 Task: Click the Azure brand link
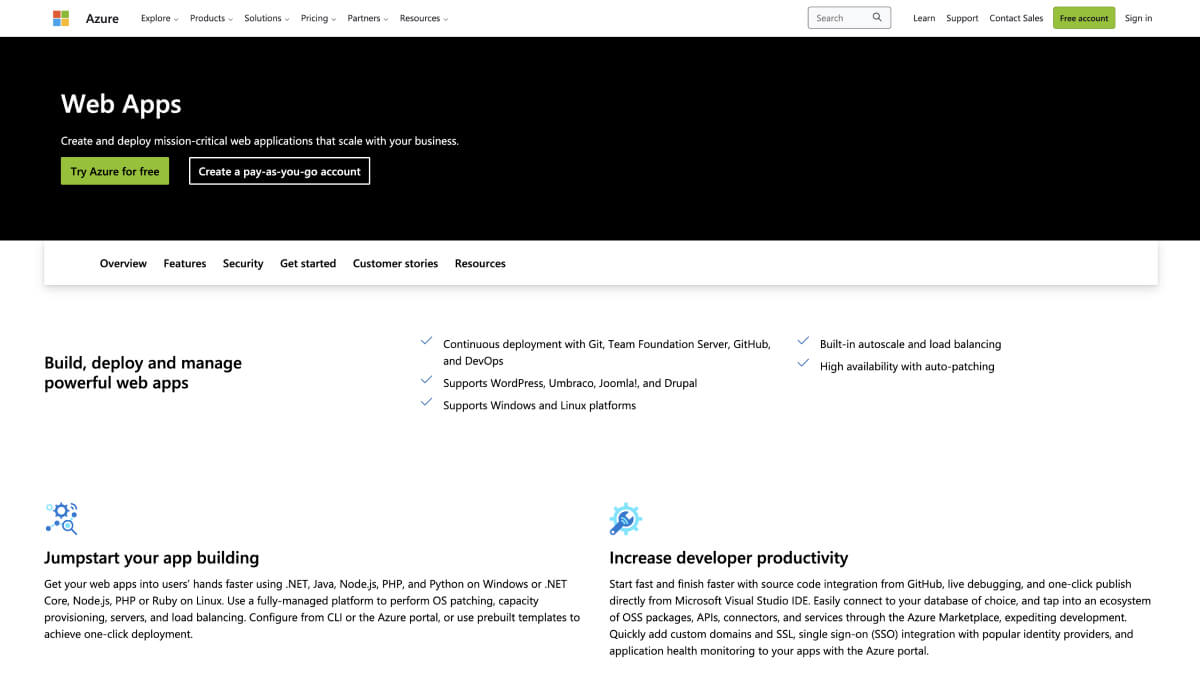pyautogui.click(x=102, y=18)
